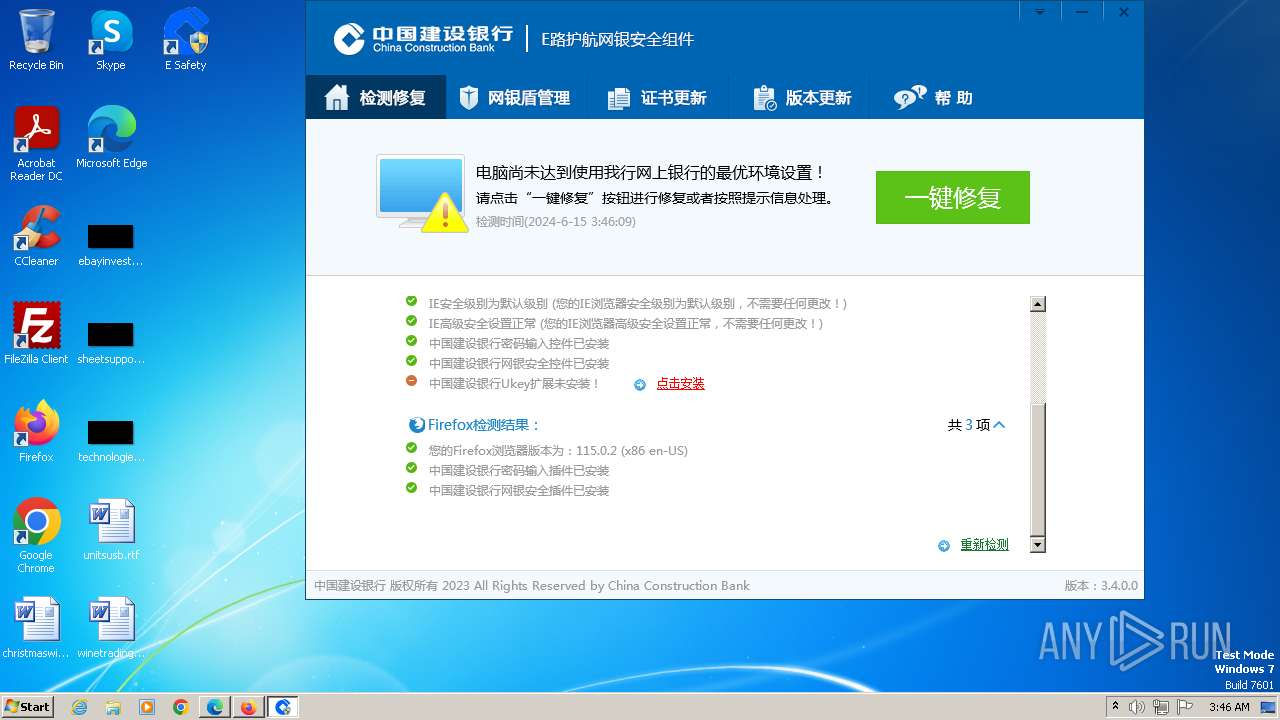Click the green 一键修复 button
1280x720 pixels.
[953, 197]
